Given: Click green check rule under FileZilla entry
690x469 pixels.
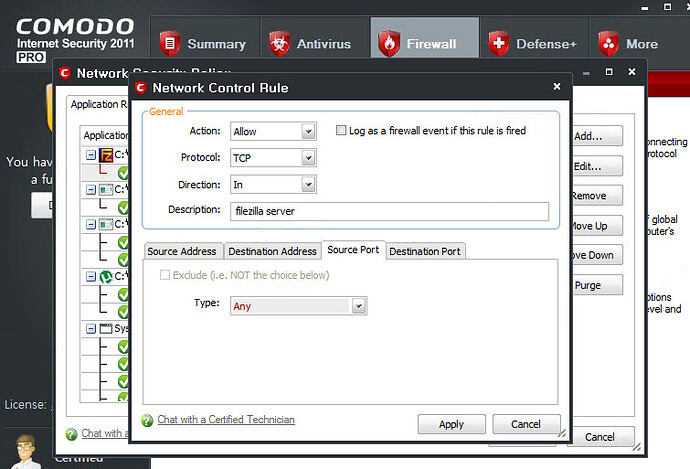Looking at the screenshot, I should 123,172.
